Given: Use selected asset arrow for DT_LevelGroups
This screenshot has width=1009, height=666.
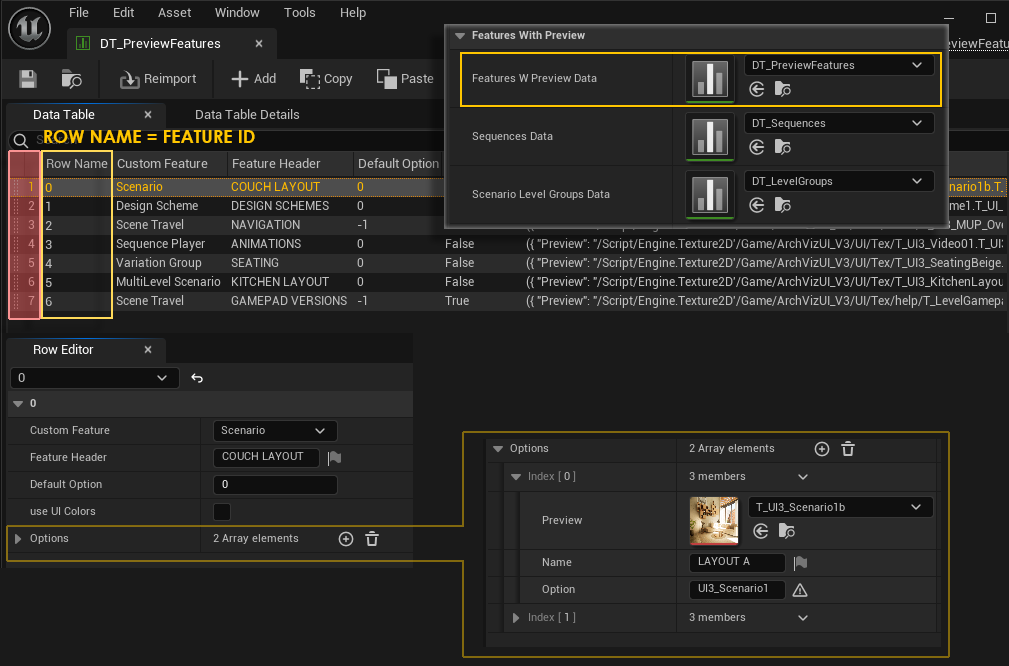Looking at the screenshot, I should tap(757, 205).
